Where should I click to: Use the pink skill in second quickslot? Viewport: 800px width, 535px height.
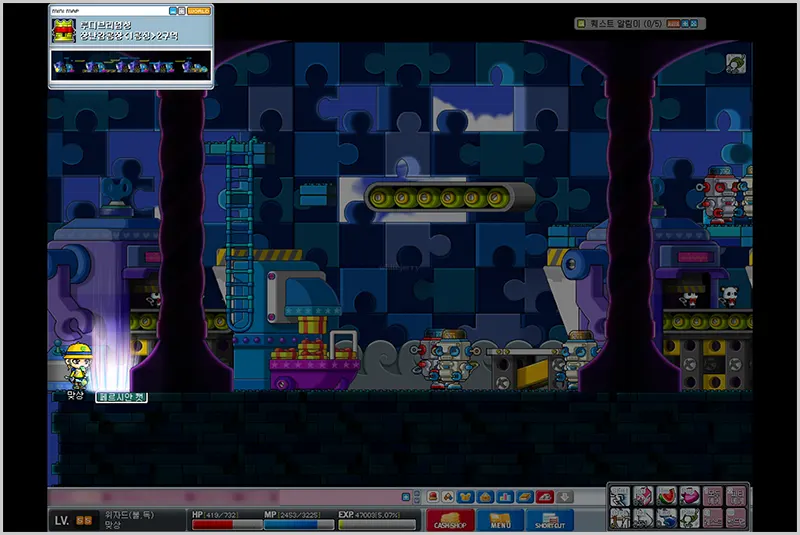coord(643,496)
